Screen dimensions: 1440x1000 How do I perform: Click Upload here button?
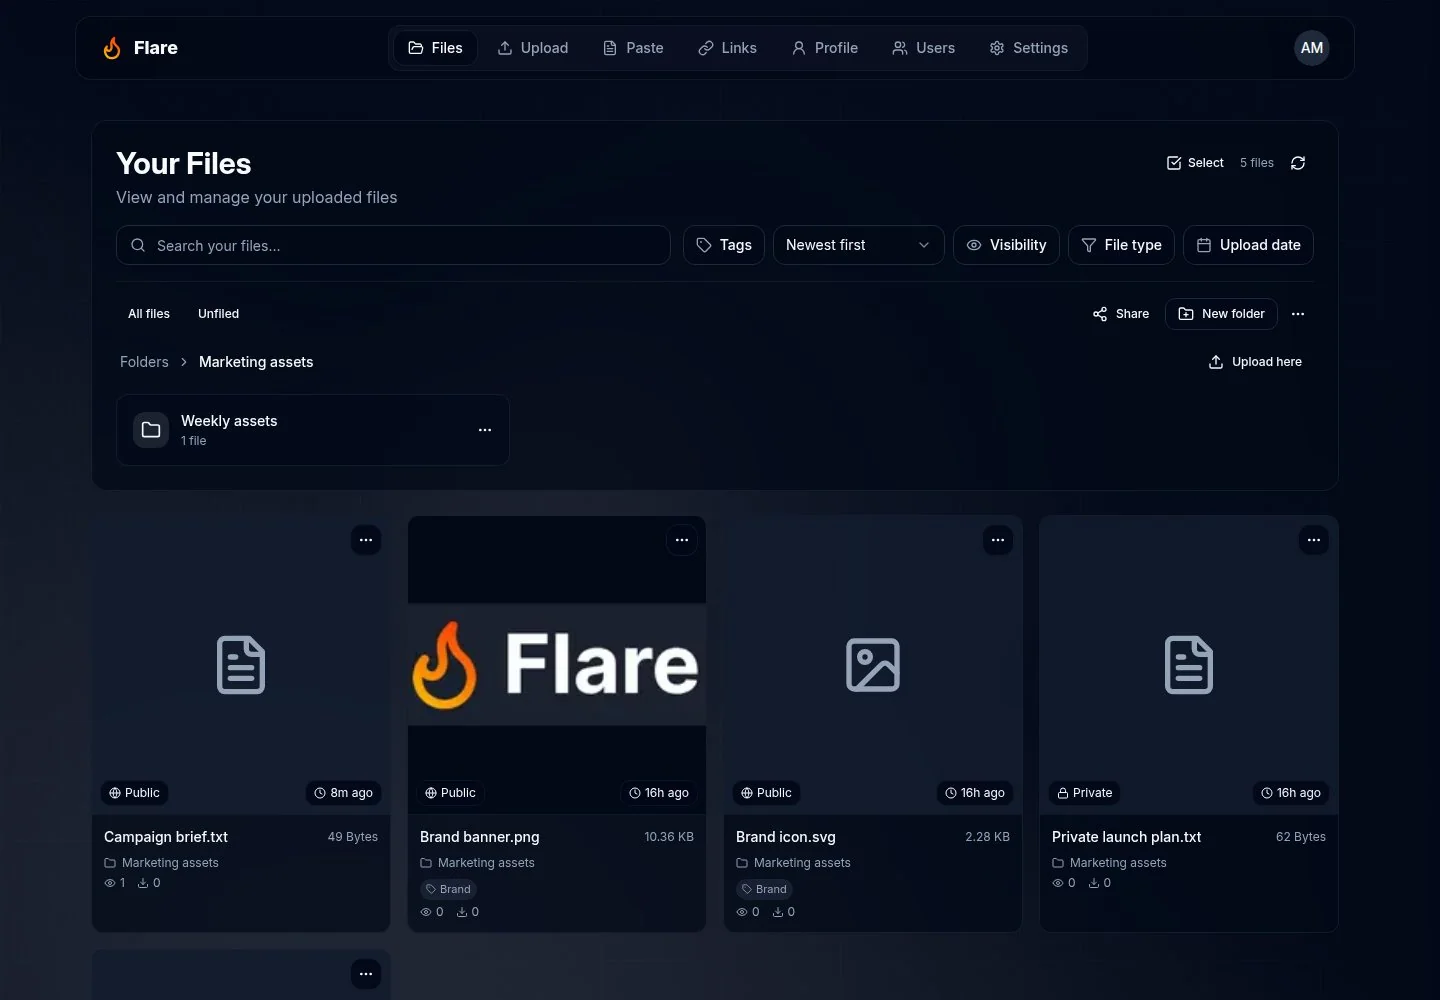pos(1255,362)
